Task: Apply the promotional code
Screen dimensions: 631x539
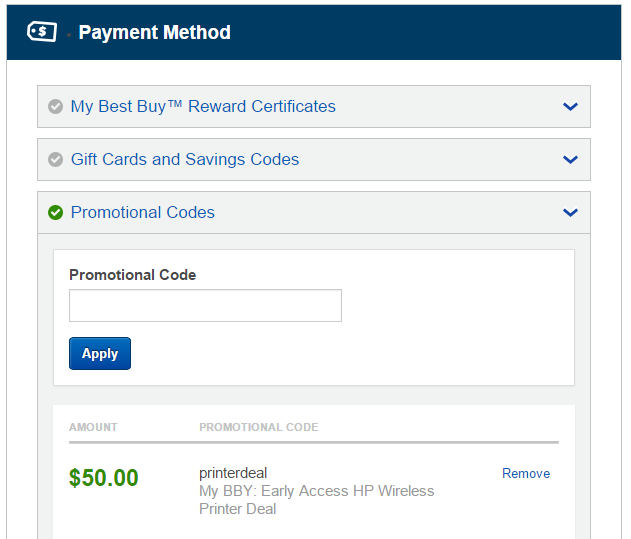Action: pos(100,353)
